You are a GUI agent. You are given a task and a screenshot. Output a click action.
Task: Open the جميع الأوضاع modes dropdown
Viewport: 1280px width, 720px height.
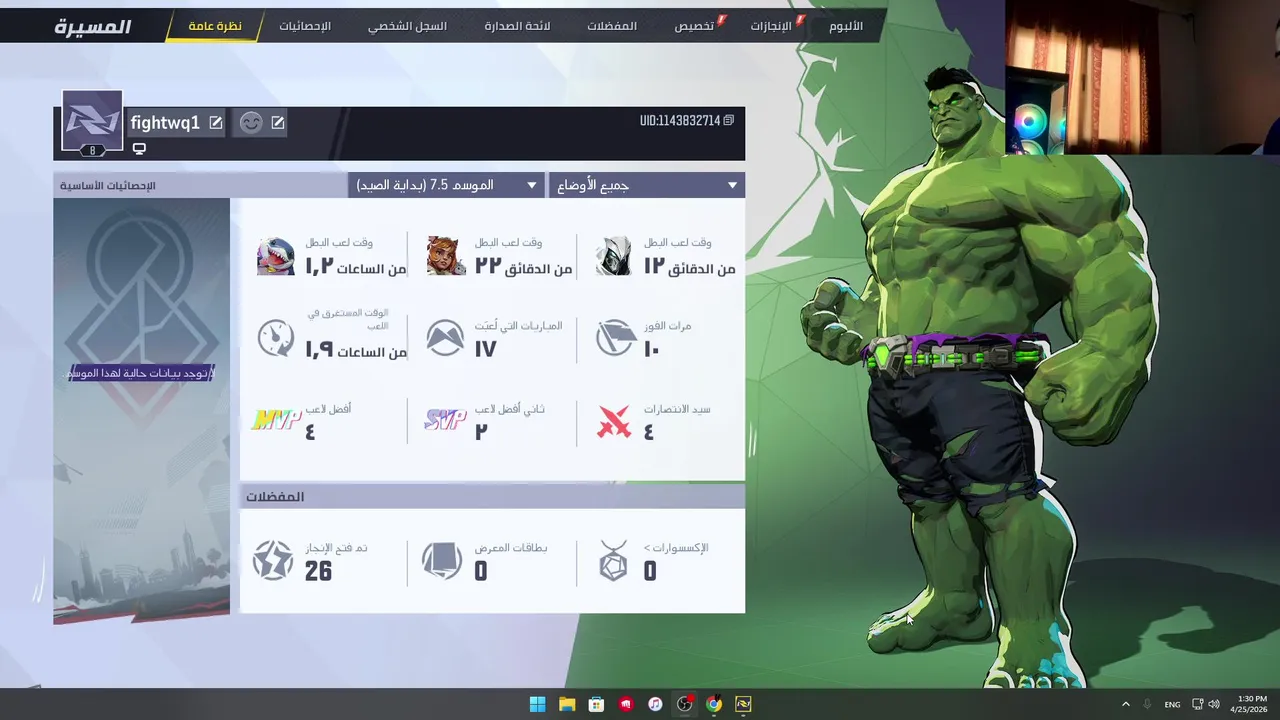(x=647, y=185)
